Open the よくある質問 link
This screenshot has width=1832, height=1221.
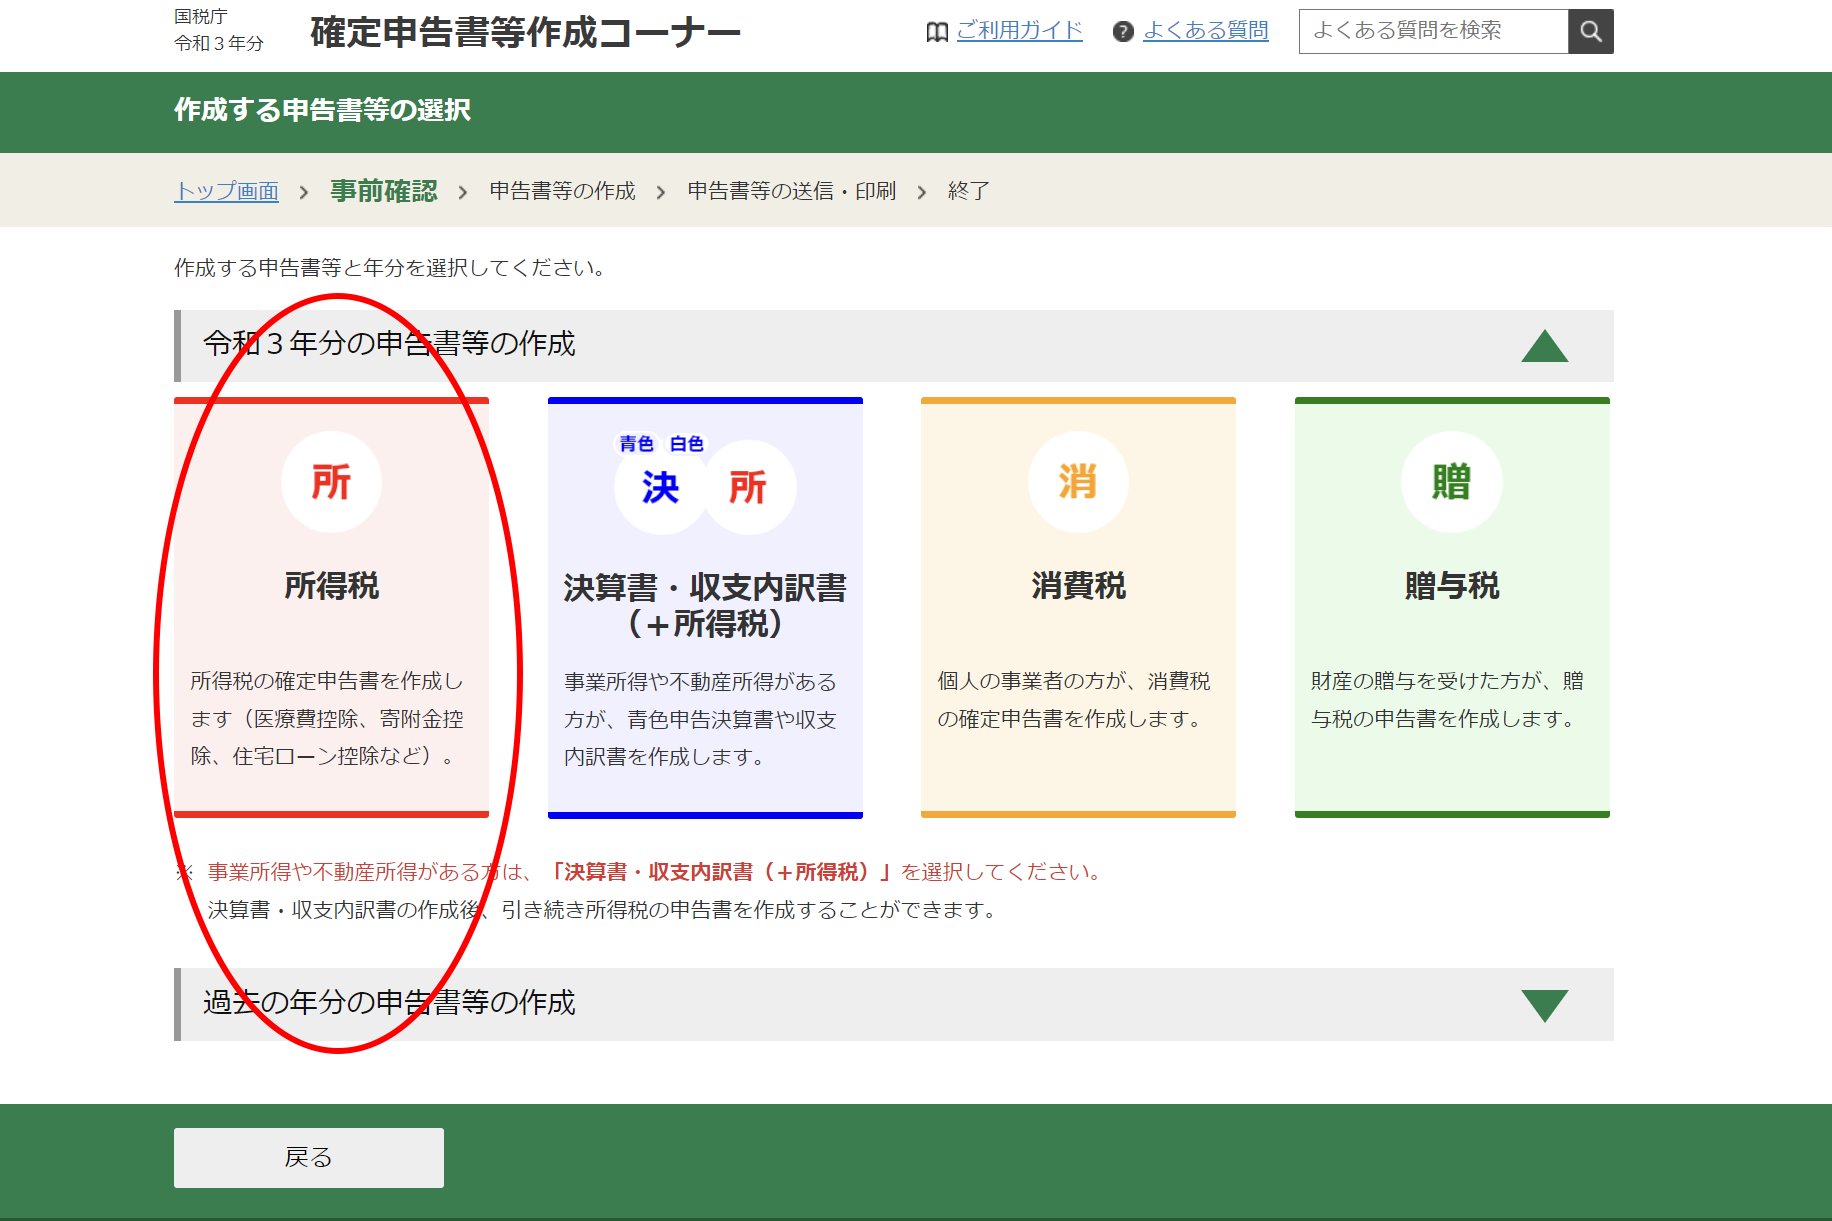point(1205,31)
